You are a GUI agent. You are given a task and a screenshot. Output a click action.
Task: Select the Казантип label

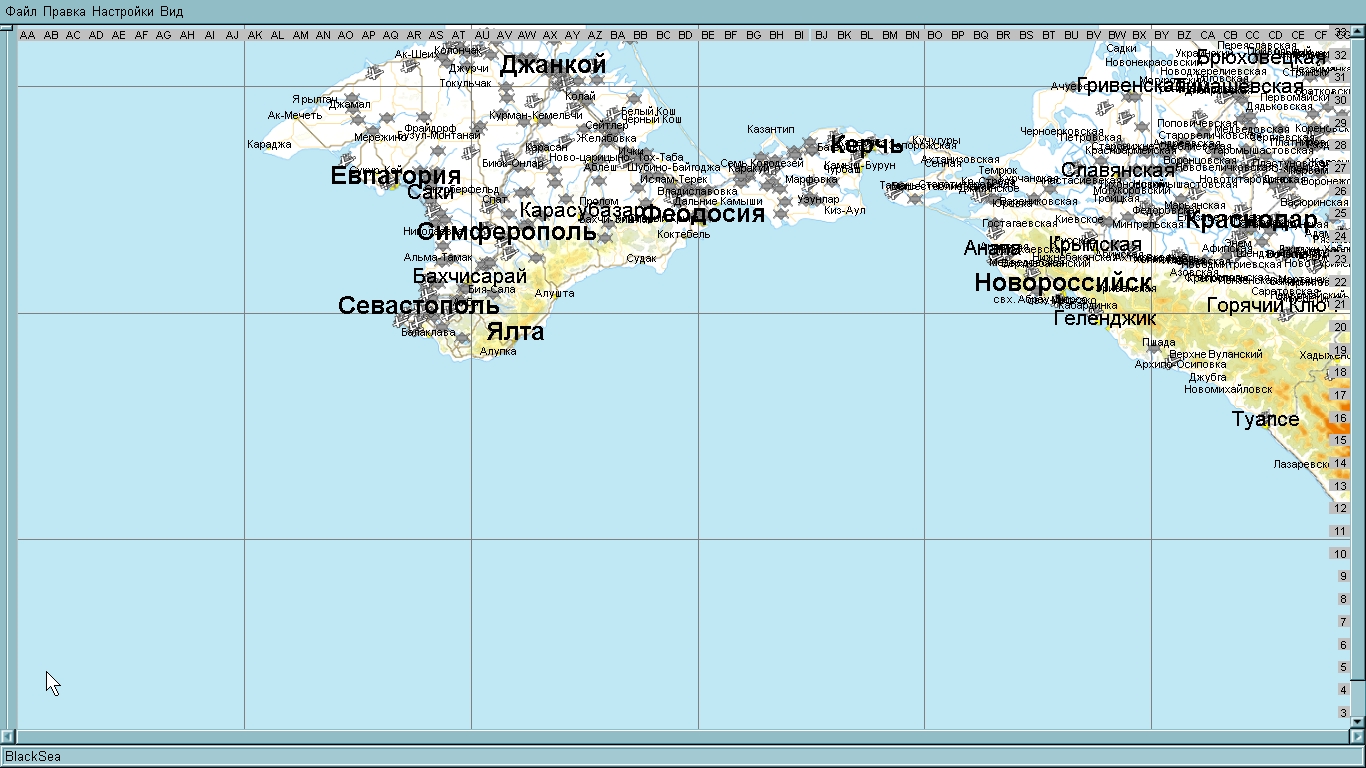(771, 129)
